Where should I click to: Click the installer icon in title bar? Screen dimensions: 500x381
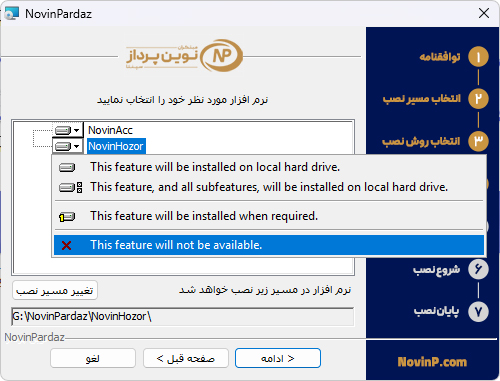(x=12, y=14)
